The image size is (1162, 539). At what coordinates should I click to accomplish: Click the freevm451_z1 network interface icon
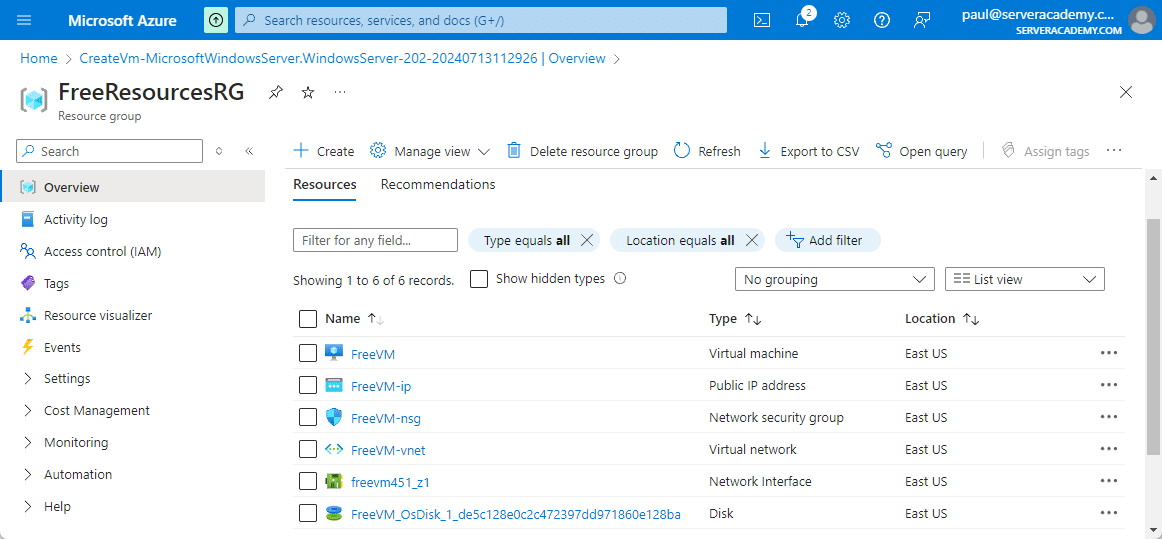[333, 481]
